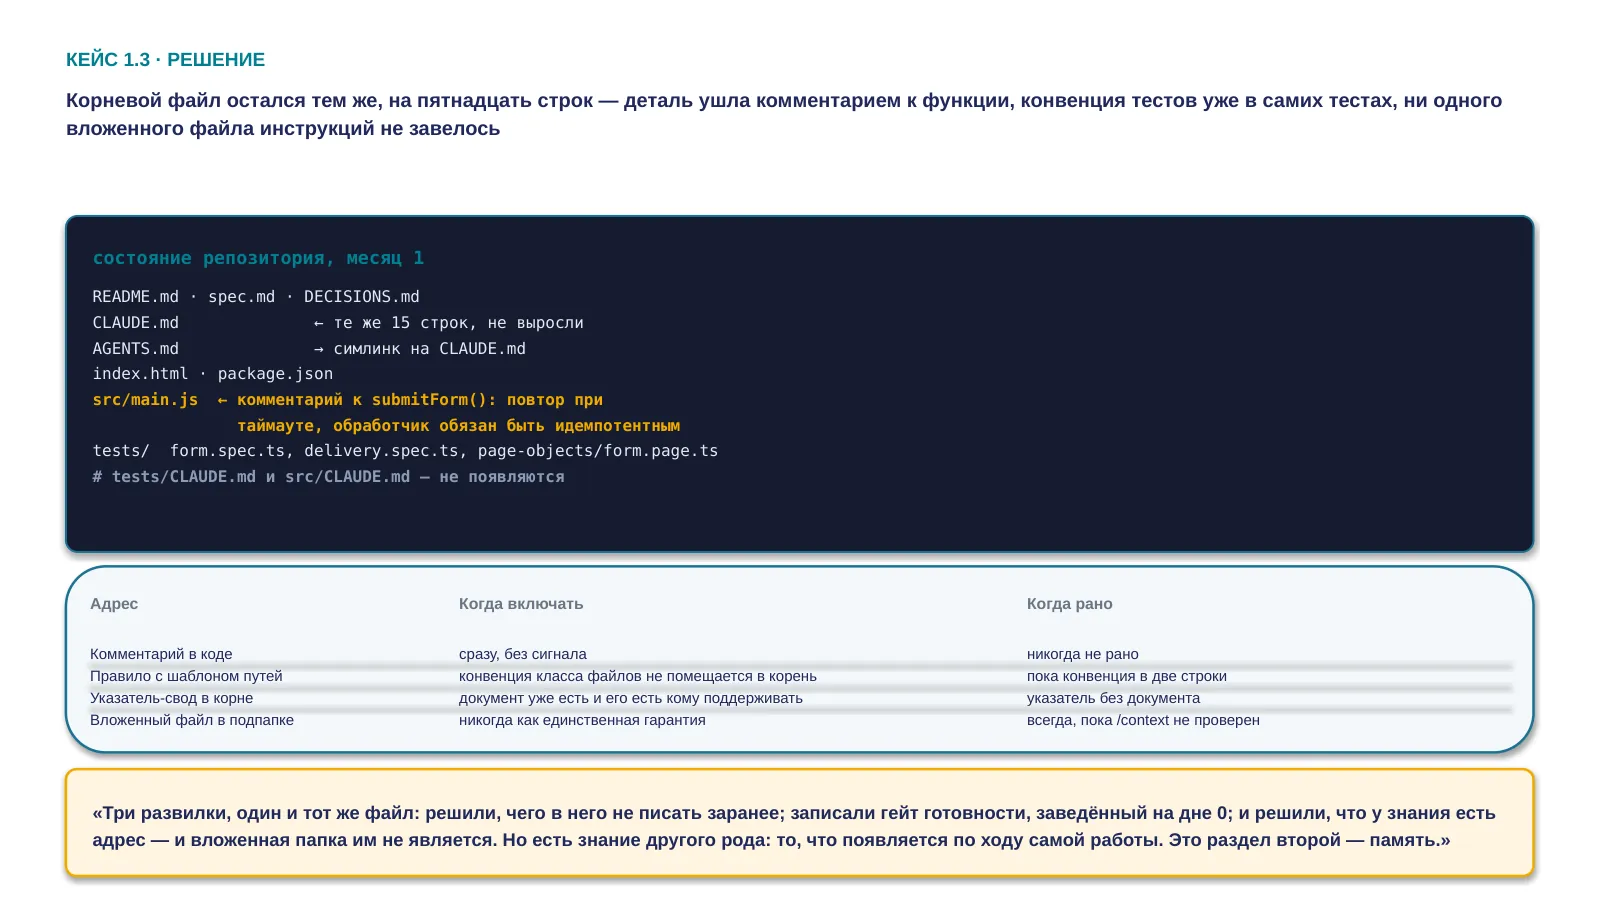Select the cell "сразу, без сигнала"
The height and width of the screenshot is (900, 1600).
pyautogui.click(x=523, y=654)
